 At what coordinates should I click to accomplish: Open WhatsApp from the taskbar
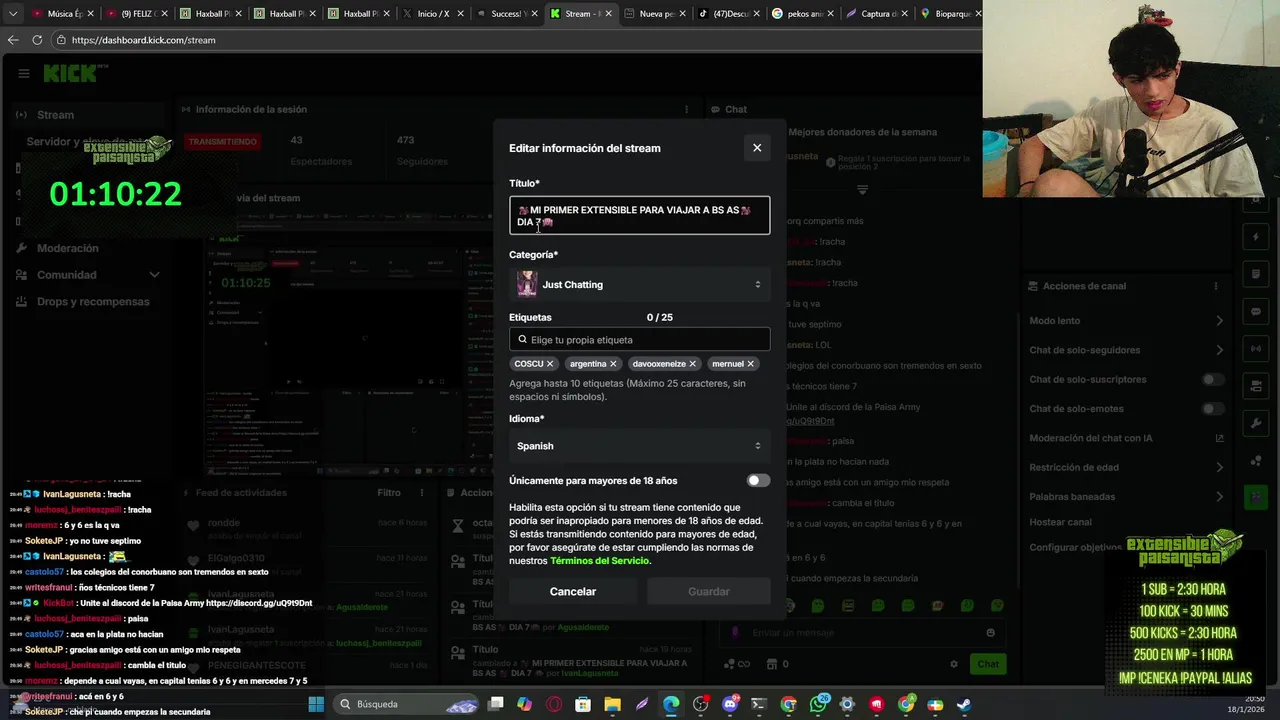[818, 704]
